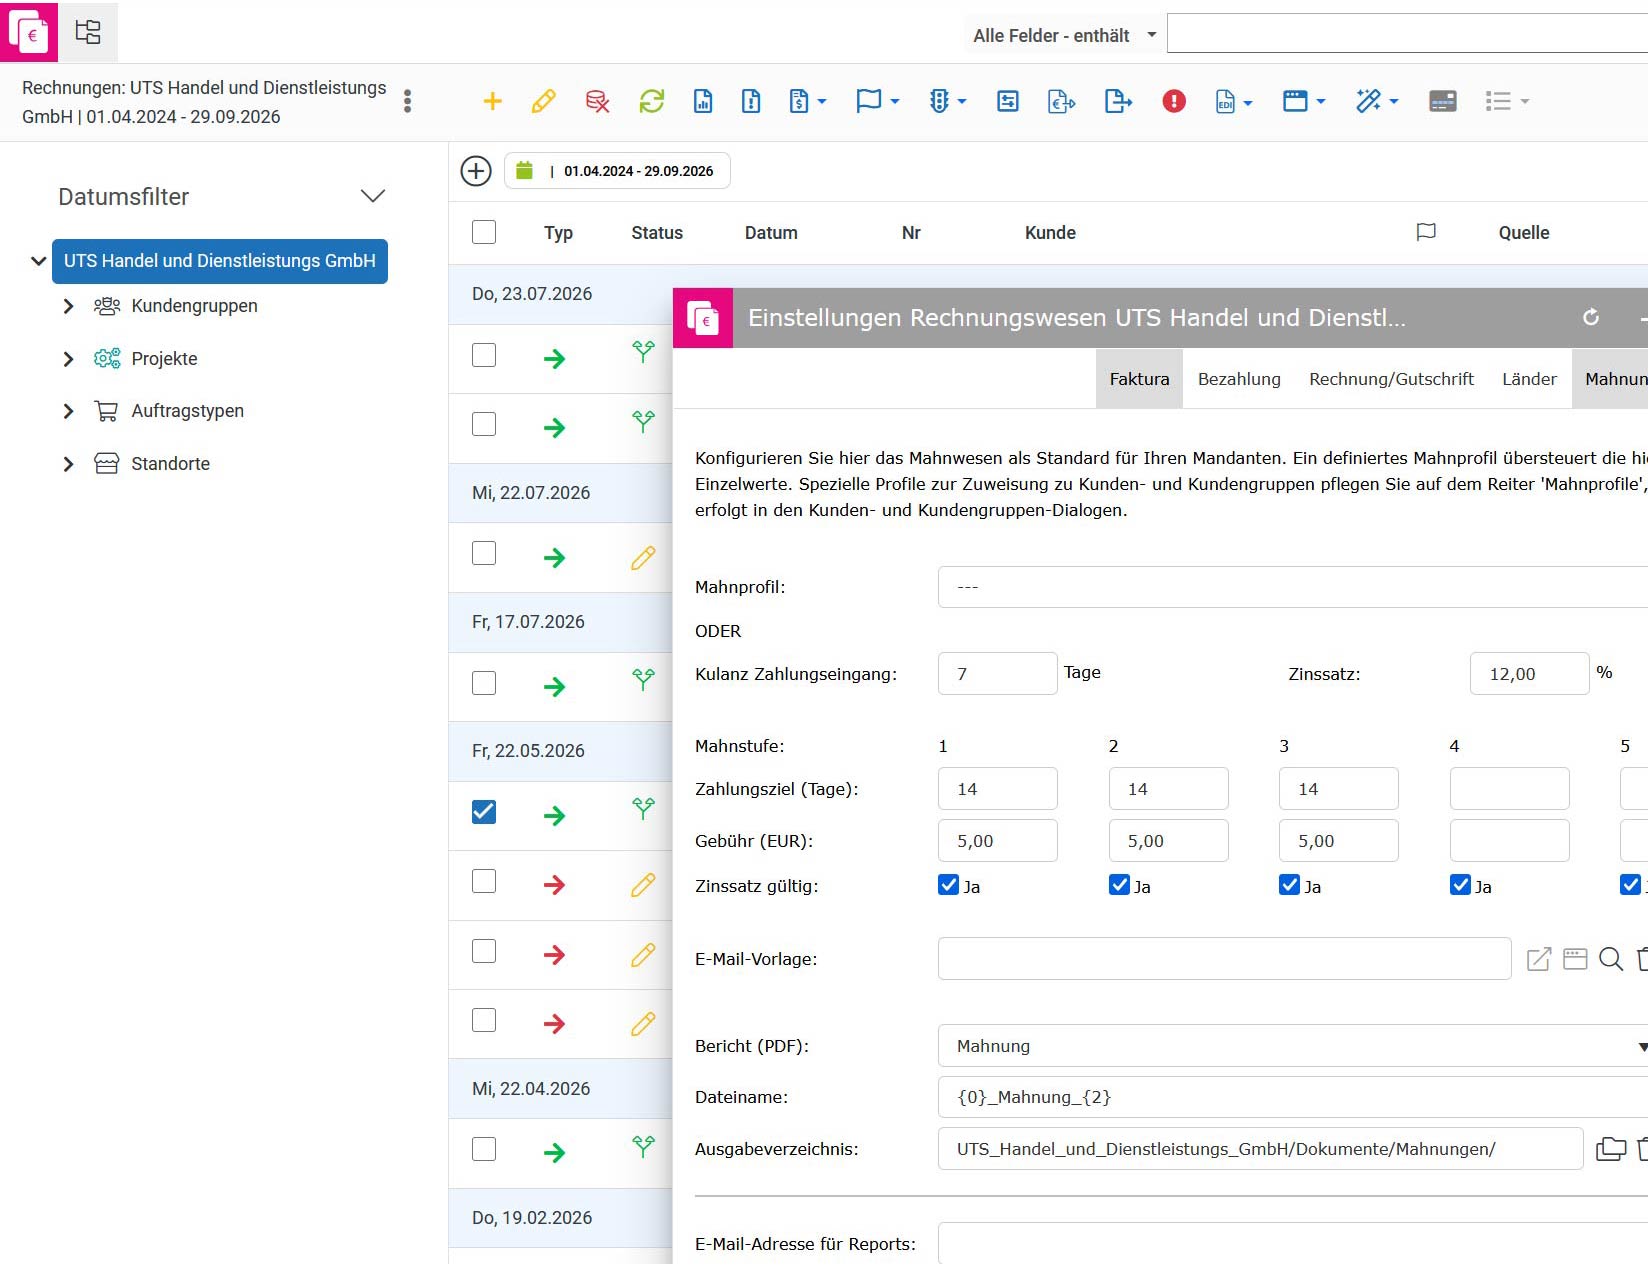Expand the Kundengruppen tree node
This screenshot has width=1648, height=1265.
[68, 306]
